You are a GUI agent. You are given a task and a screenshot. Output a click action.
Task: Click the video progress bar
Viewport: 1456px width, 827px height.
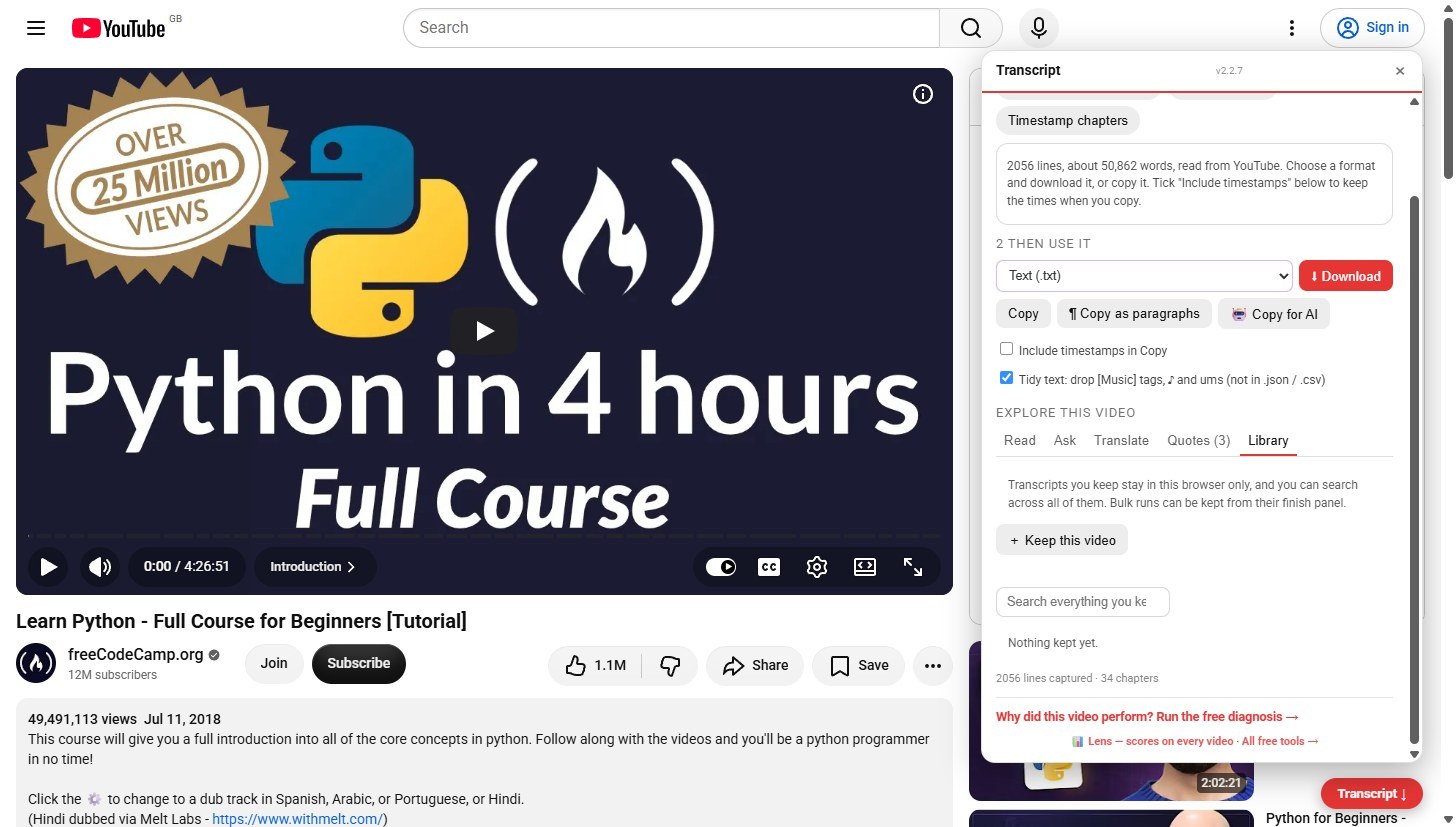pos(484,536)
